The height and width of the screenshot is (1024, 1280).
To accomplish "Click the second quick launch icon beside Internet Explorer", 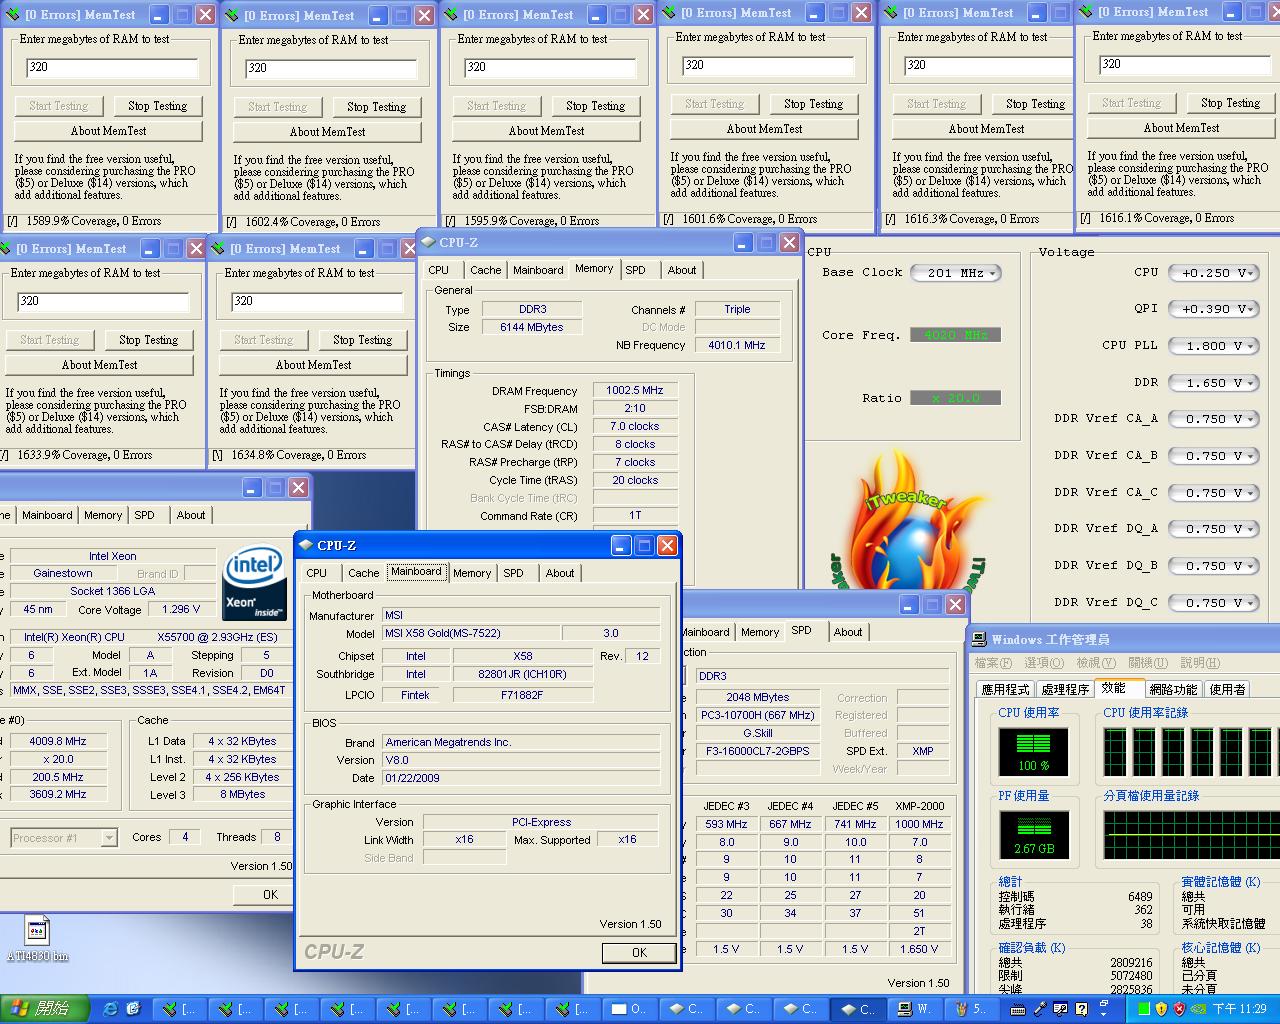I will click(133, 1009).
